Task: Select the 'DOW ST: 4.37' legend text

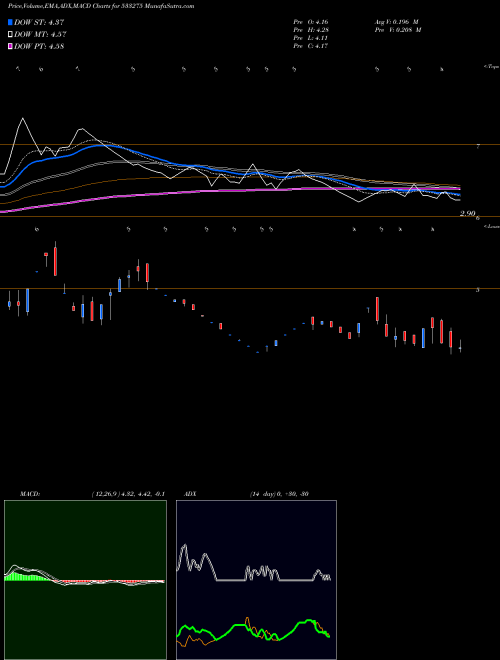Action: [x=39, y=22]
